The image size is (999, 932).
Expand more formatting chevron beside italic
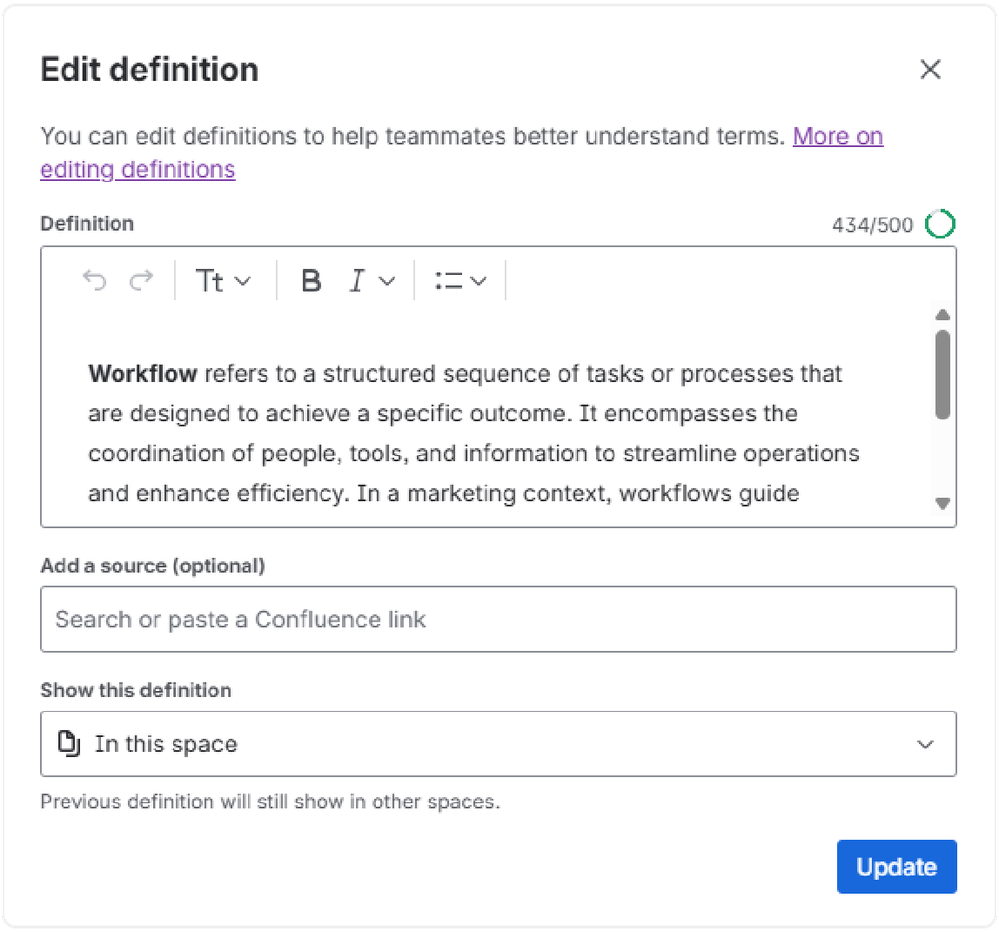pyautogui.click(x=387, y=282)
